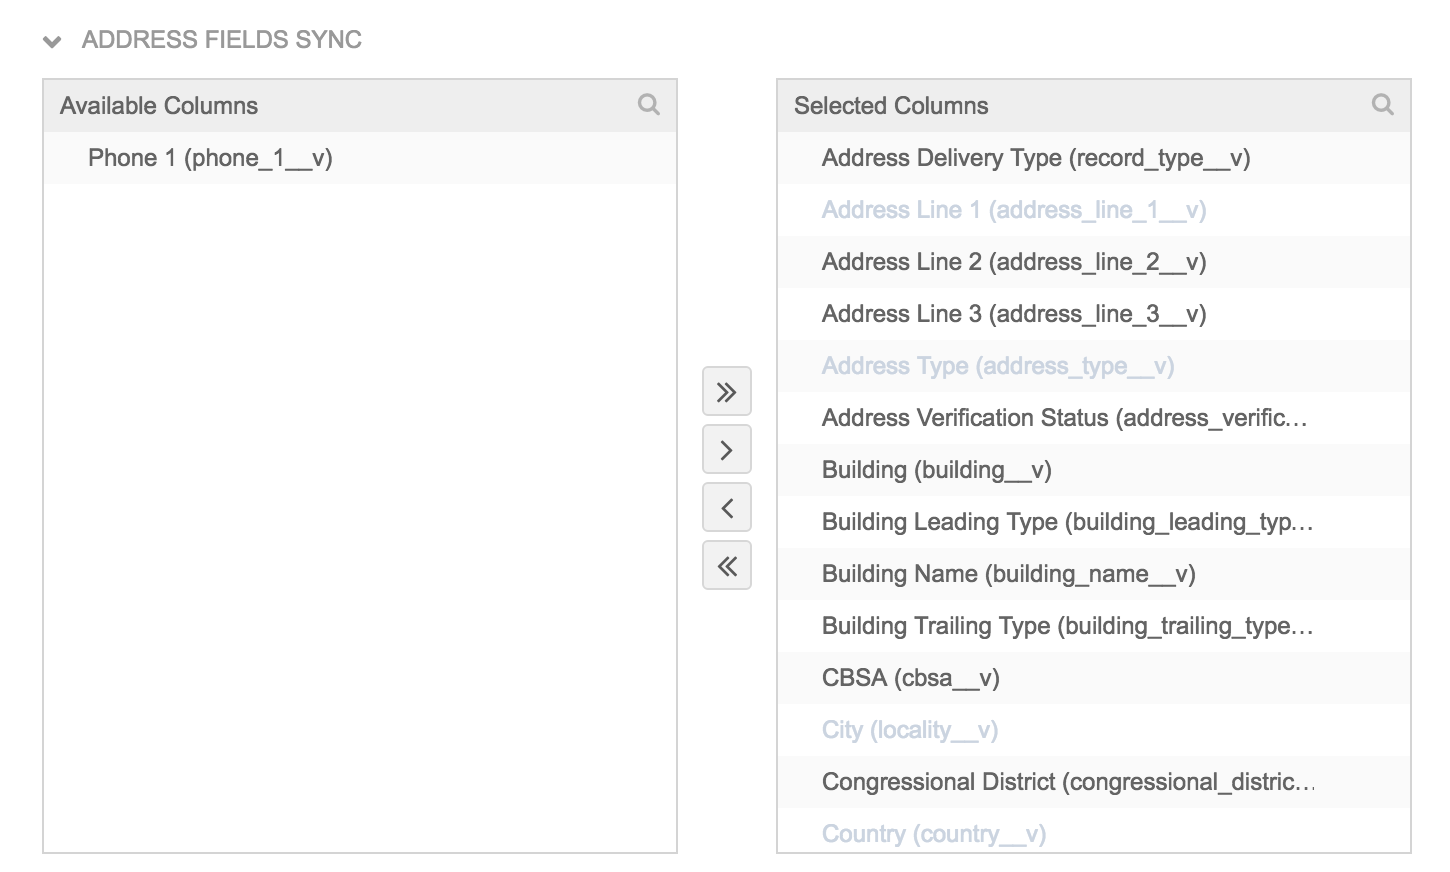Screen dimensions: 1450x872
Task: Select Address Delivery Type column
Action: pos(1035,158)
